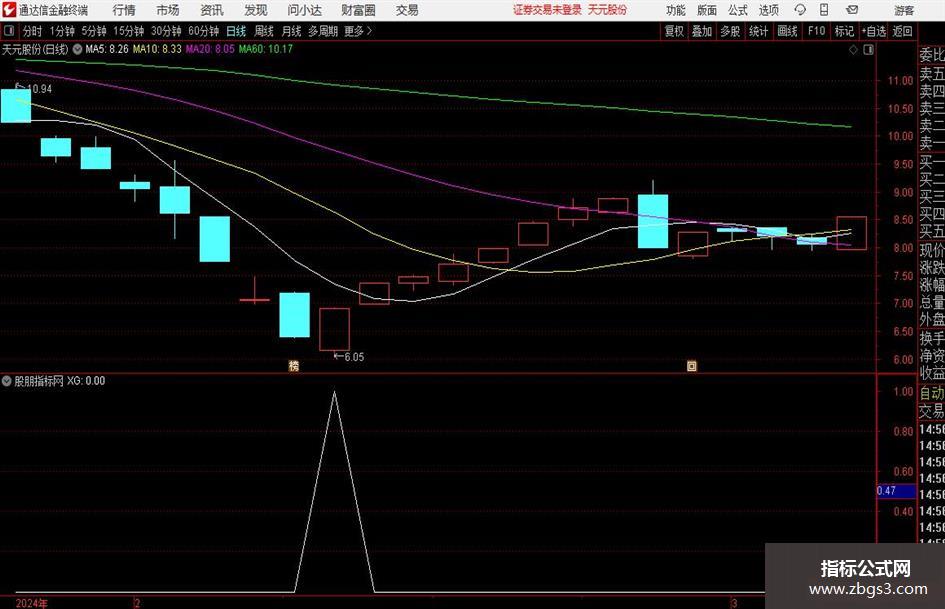Click the 回 marker icon under the chart
This screenshot has width=945, height=609.
692,365
